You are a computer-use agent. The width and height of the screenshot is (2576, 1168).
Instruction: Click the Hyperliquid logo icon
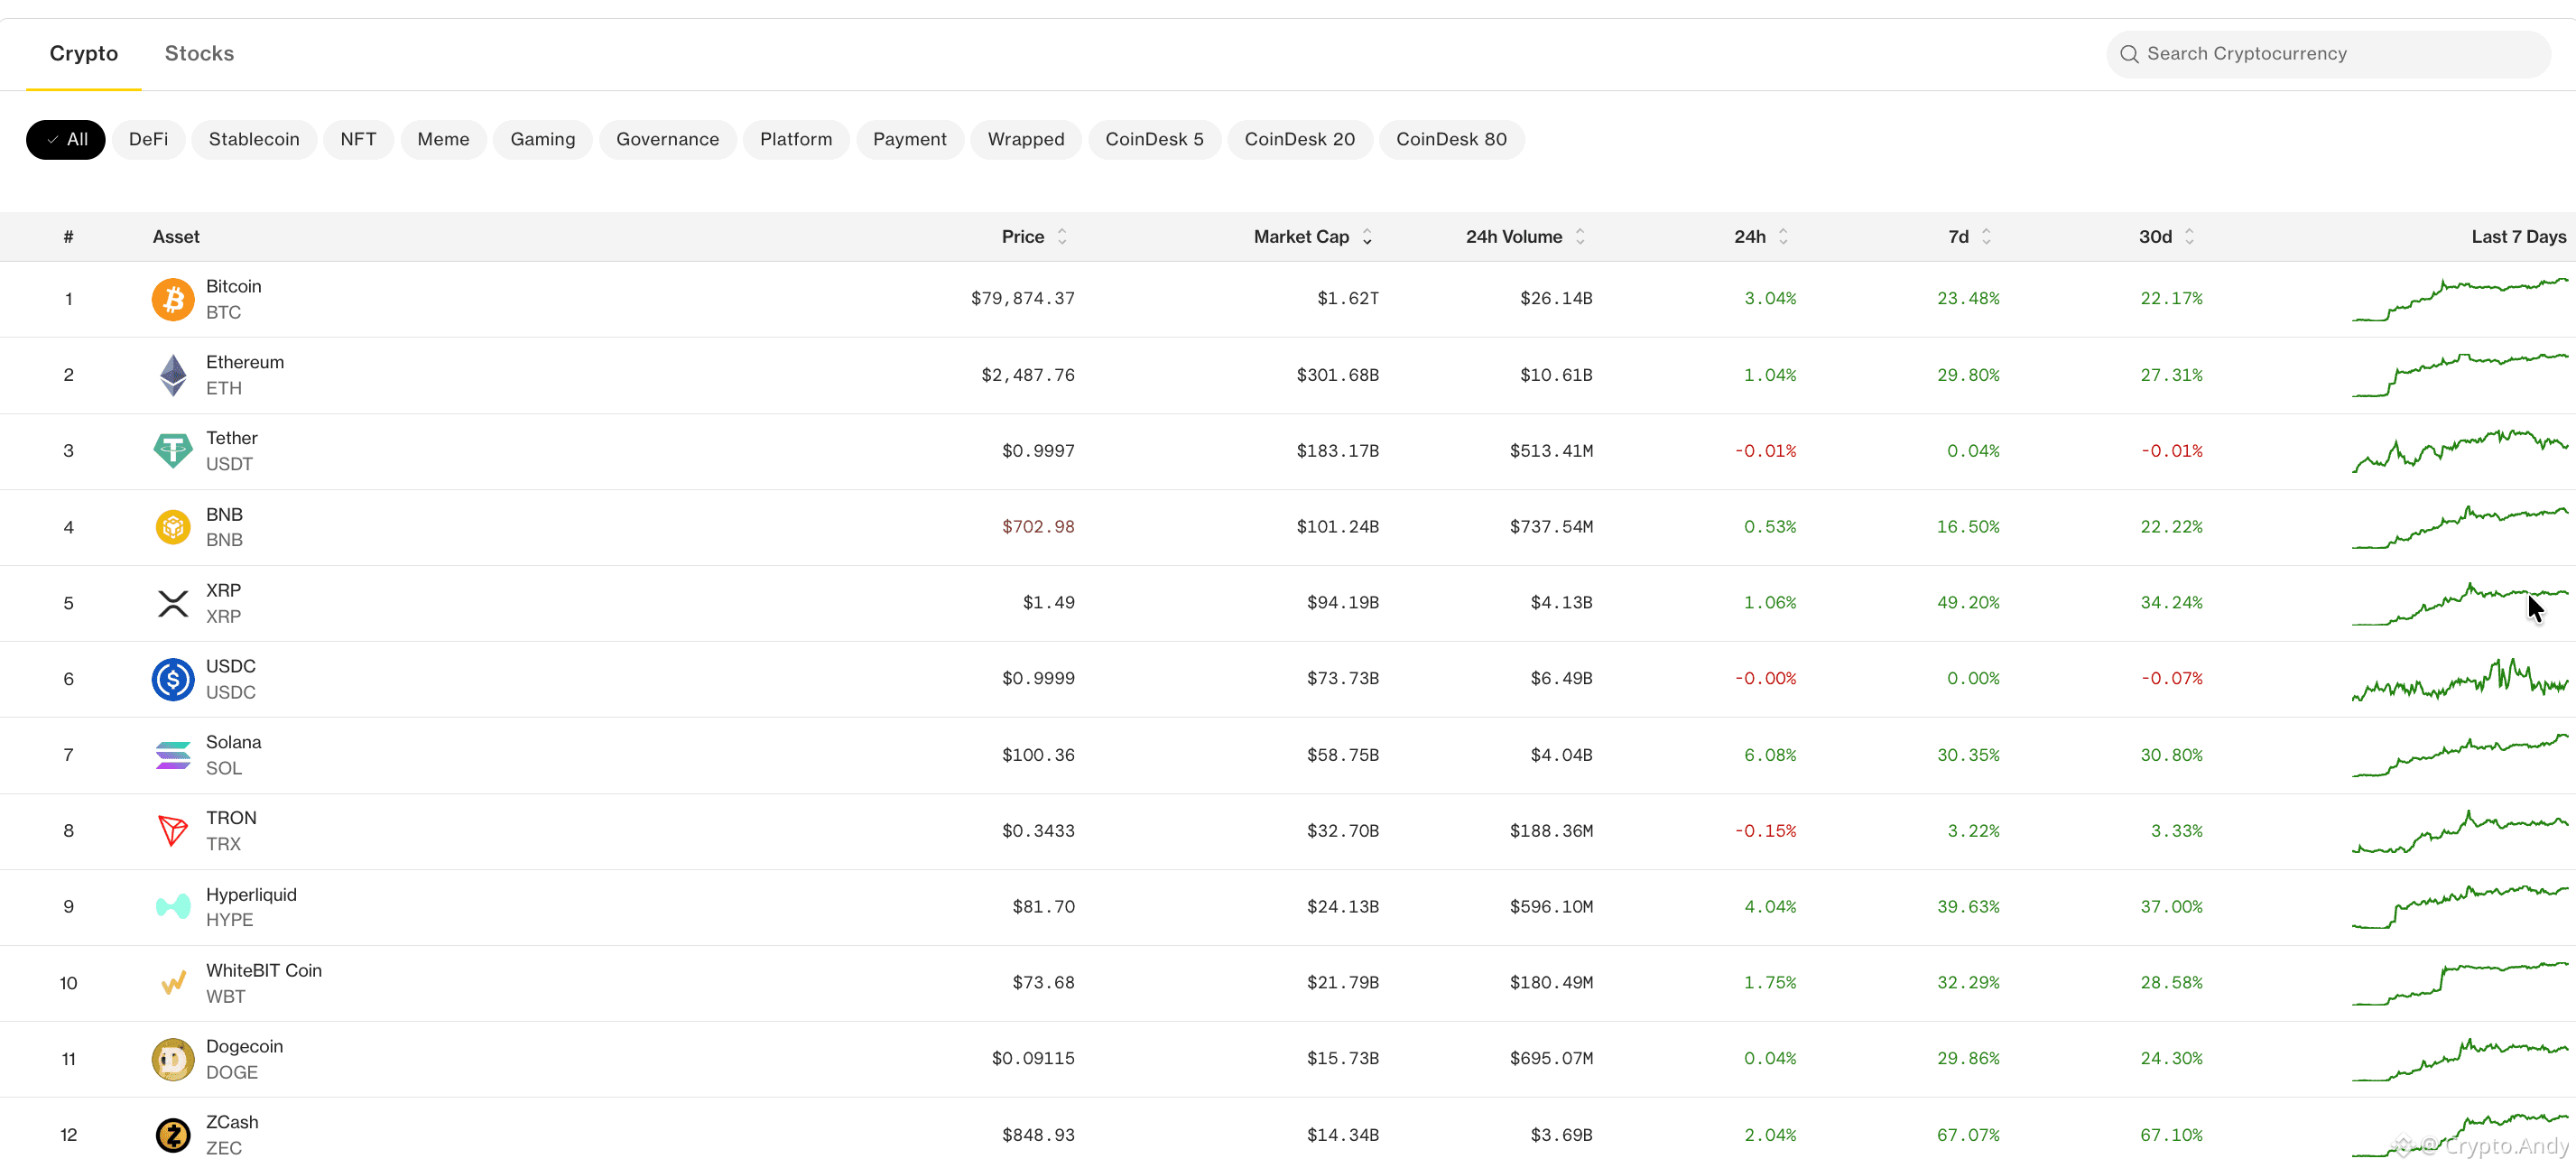click(x=173, y=907)
